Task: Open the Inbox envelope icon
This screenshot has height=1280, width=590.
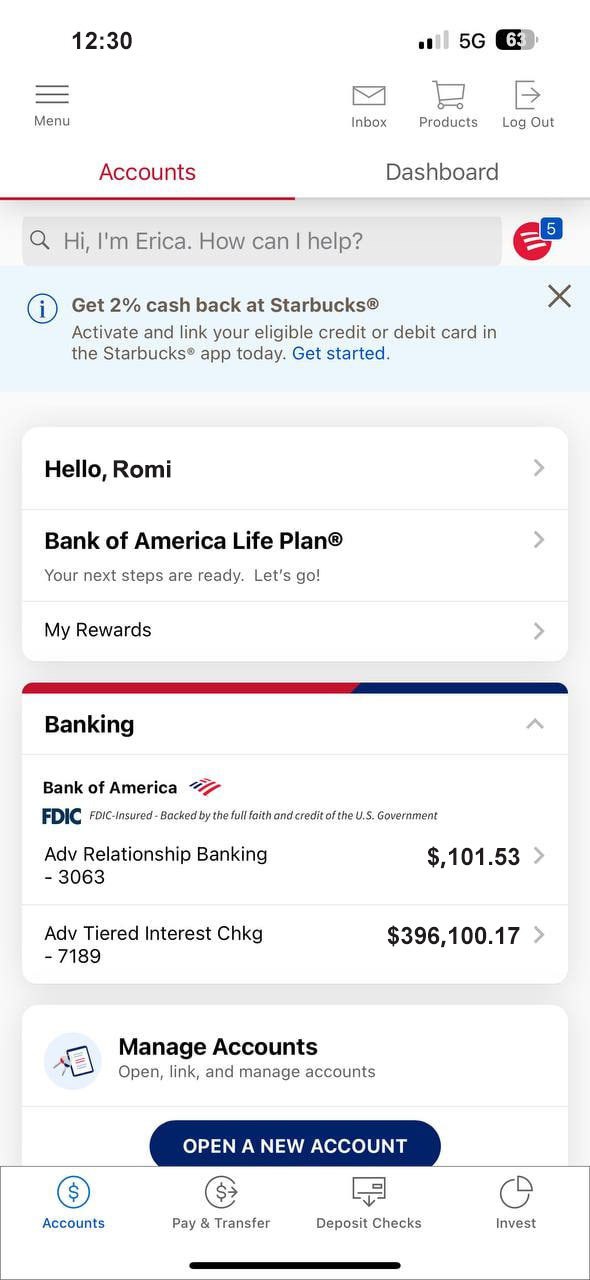Action: point(369,96)
